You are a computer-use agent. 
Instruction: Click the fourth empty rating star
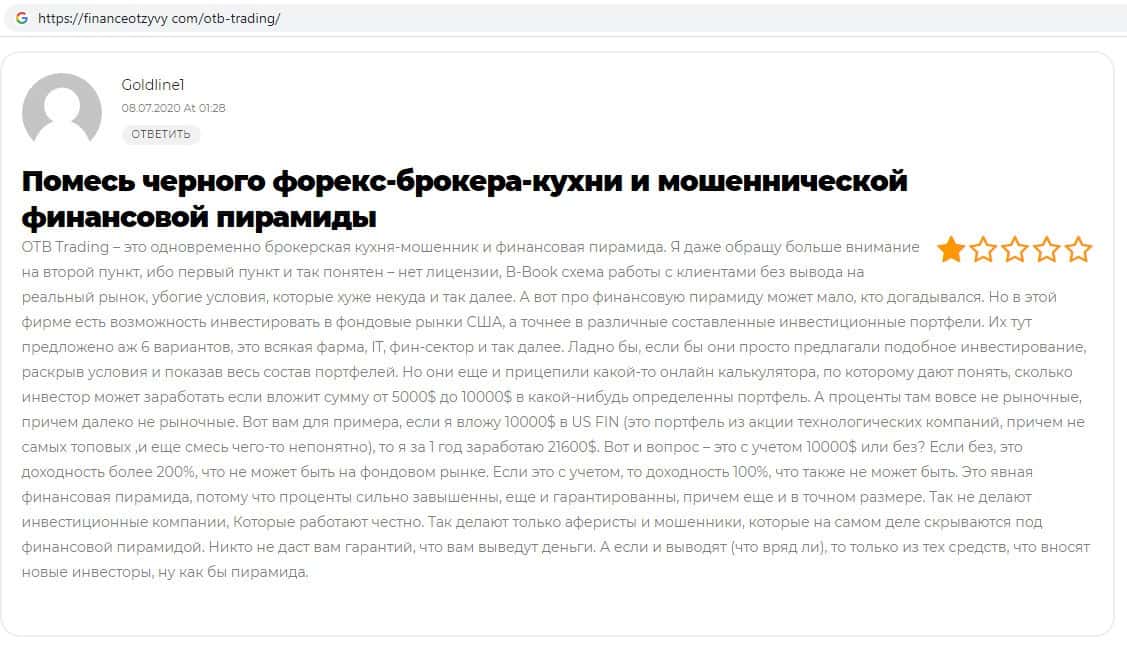(x=1046, y=249)
